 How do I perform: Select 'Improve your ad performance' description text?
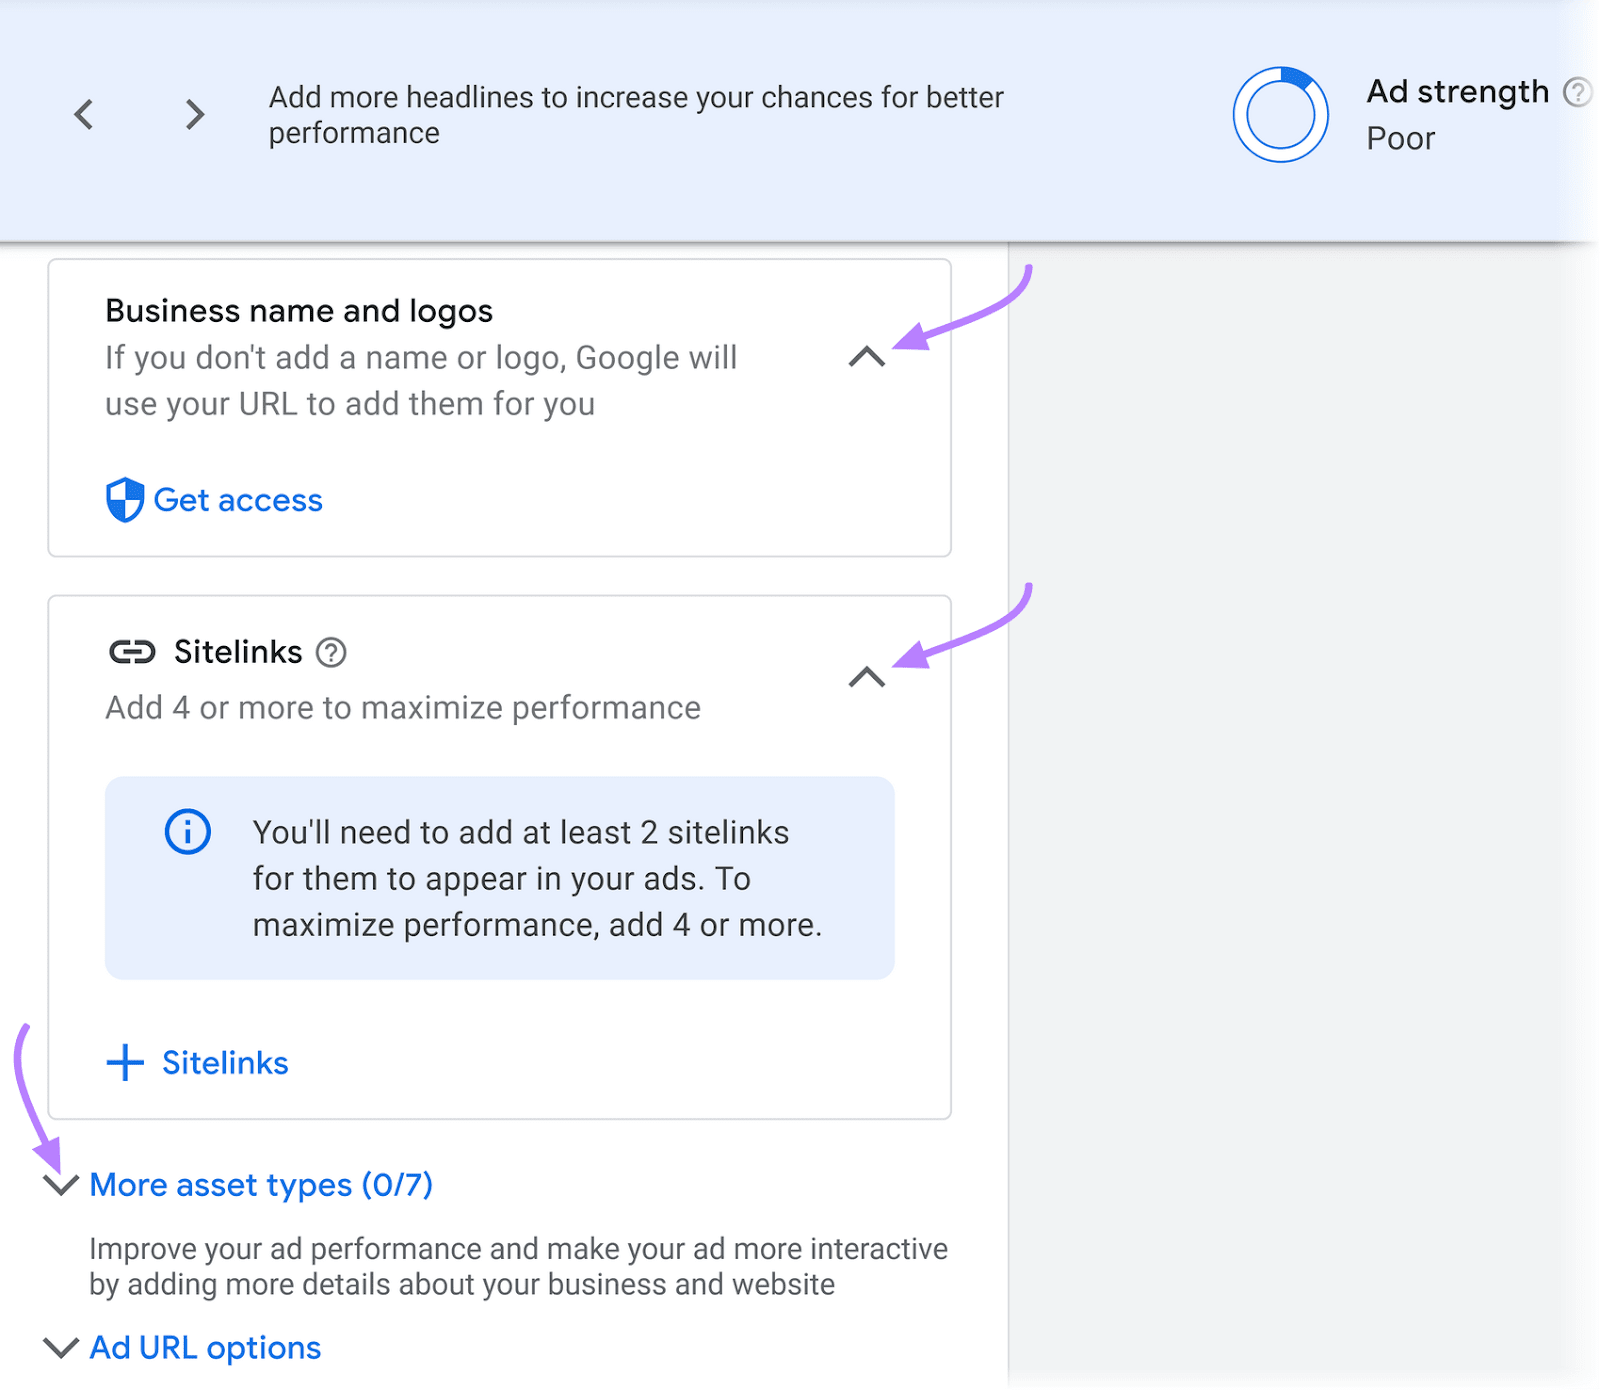(x=518, y=1266)
